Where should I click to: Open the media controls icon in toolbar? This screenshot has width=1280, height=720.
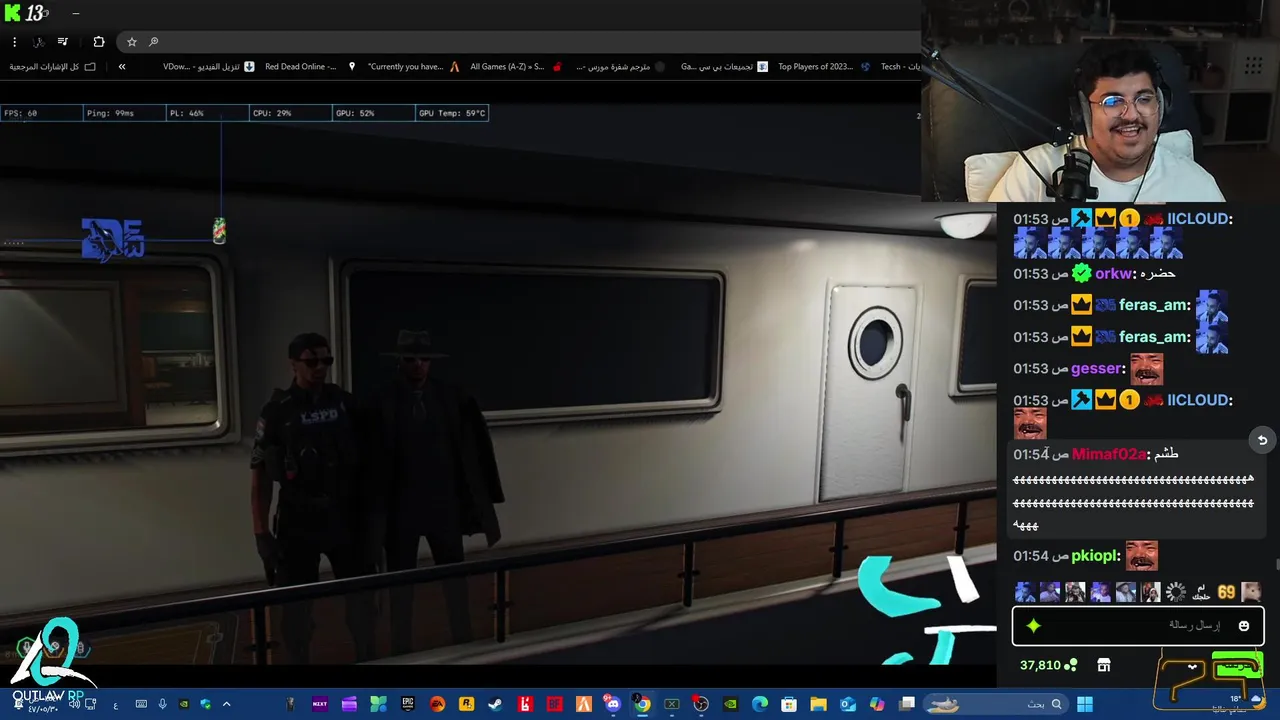(62, 41)
